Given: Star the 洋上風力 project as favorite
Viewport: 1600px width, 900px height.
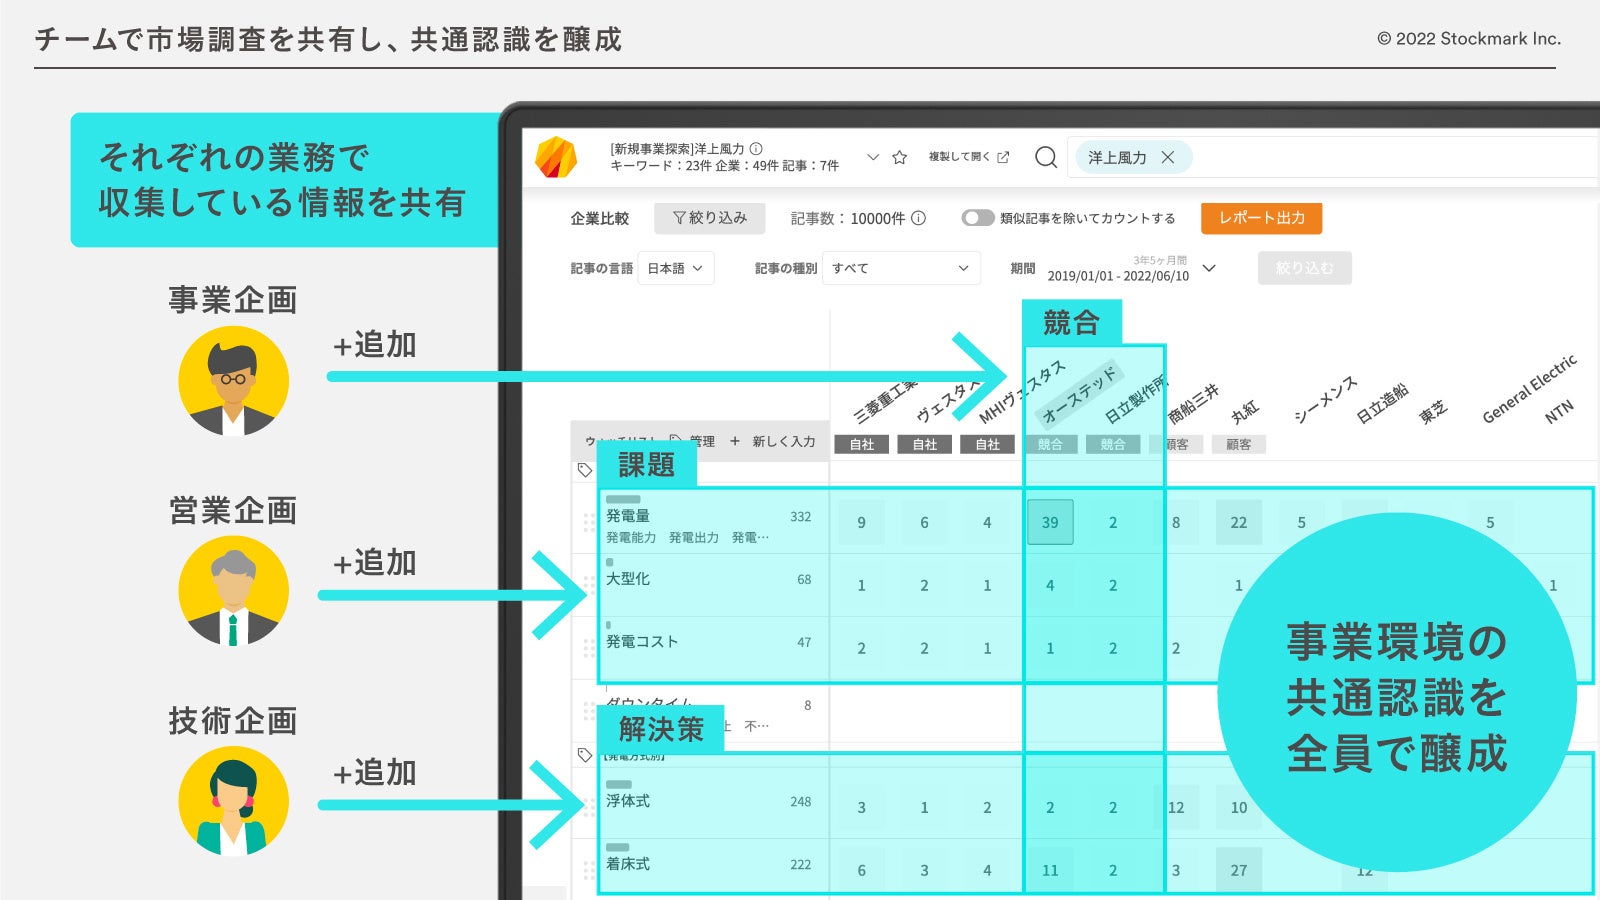Looking at the screenshot, I should click(899, 157).
